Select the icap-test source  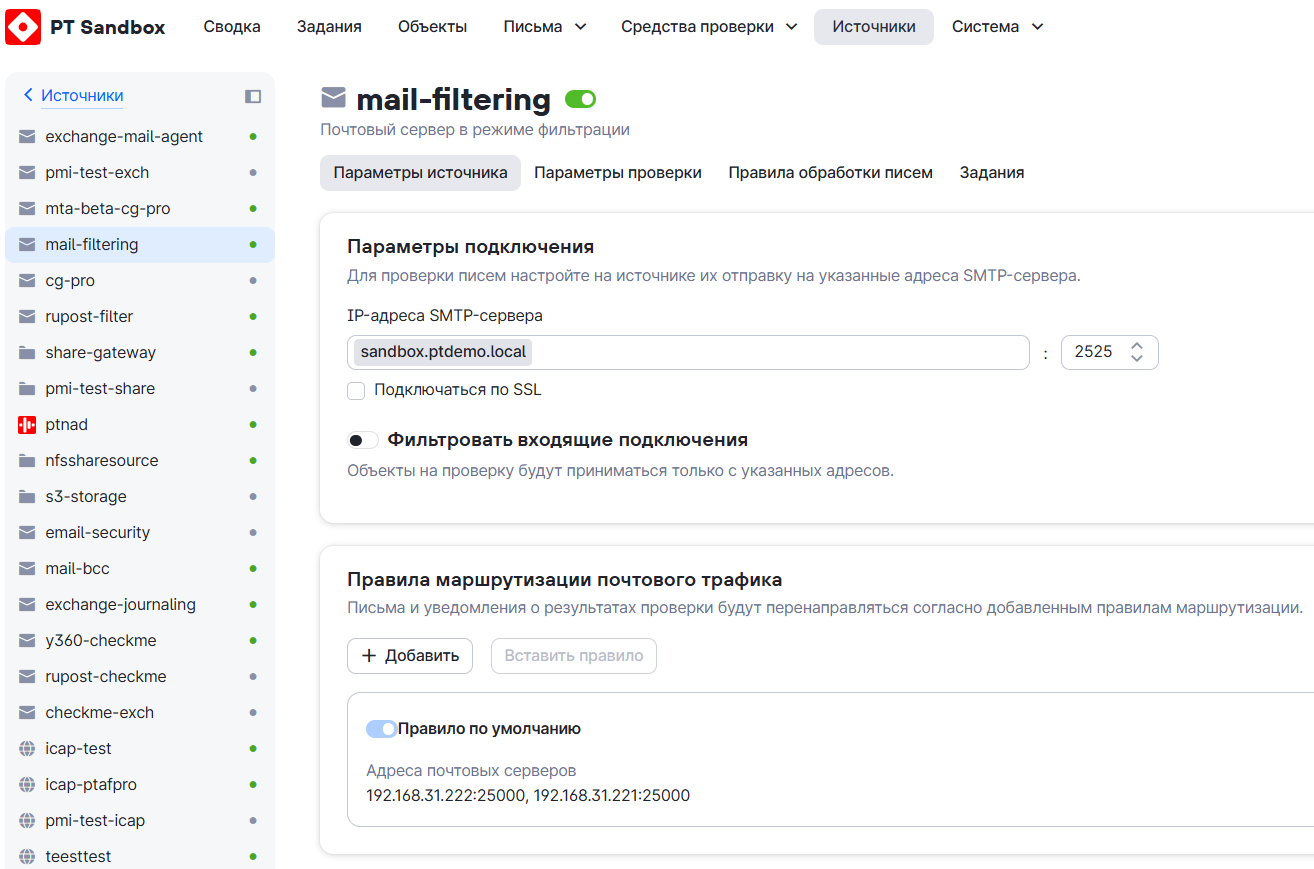click(140, 749)
